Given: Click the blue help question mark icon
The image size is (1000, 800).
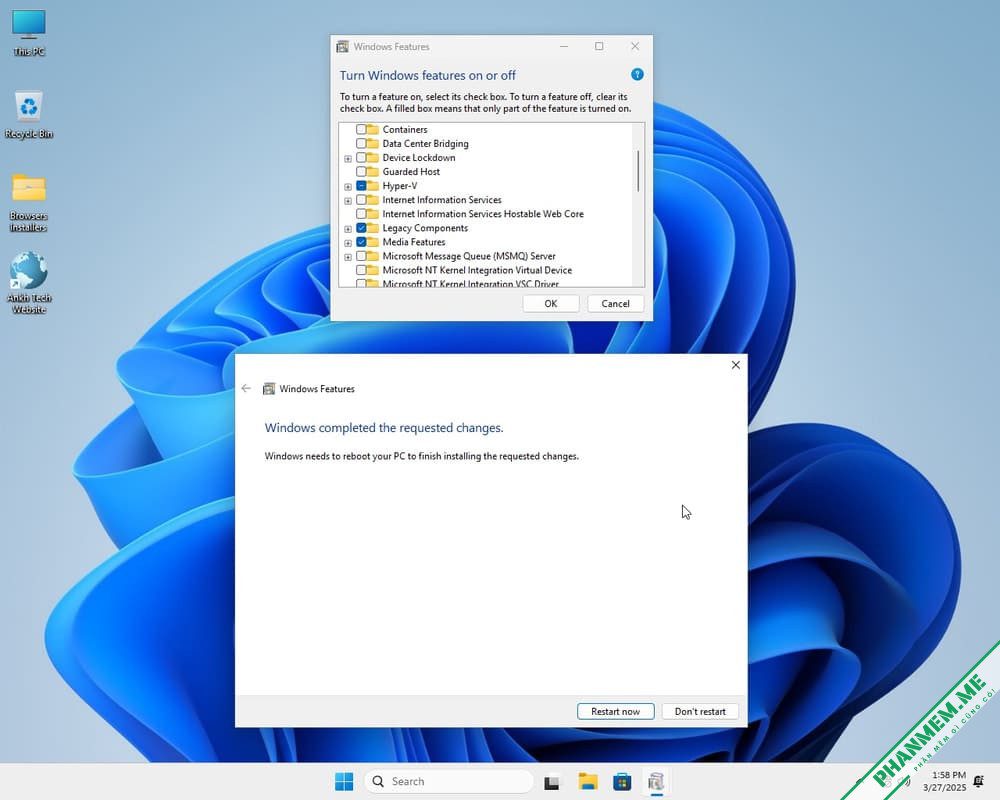Looking at the screenshot, I should pos(636,75).
